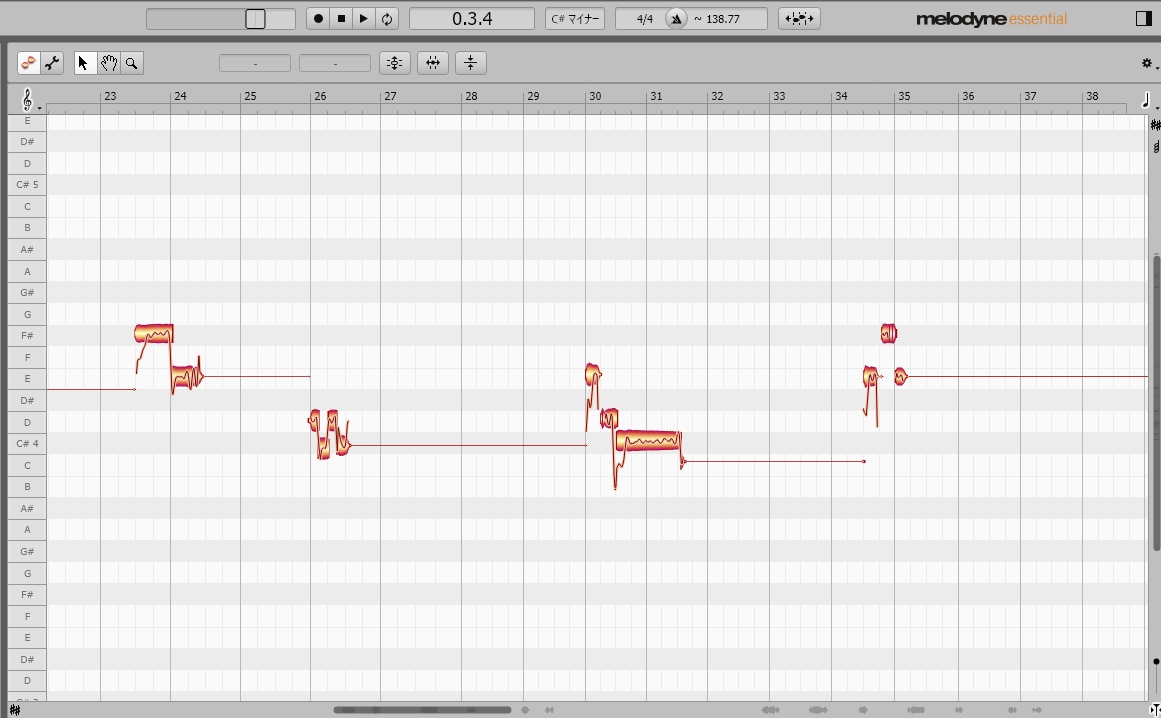Switch to note assignment wrench mode
The height and width of the screenshot is (718, 1161).
[x=52, y=63]
